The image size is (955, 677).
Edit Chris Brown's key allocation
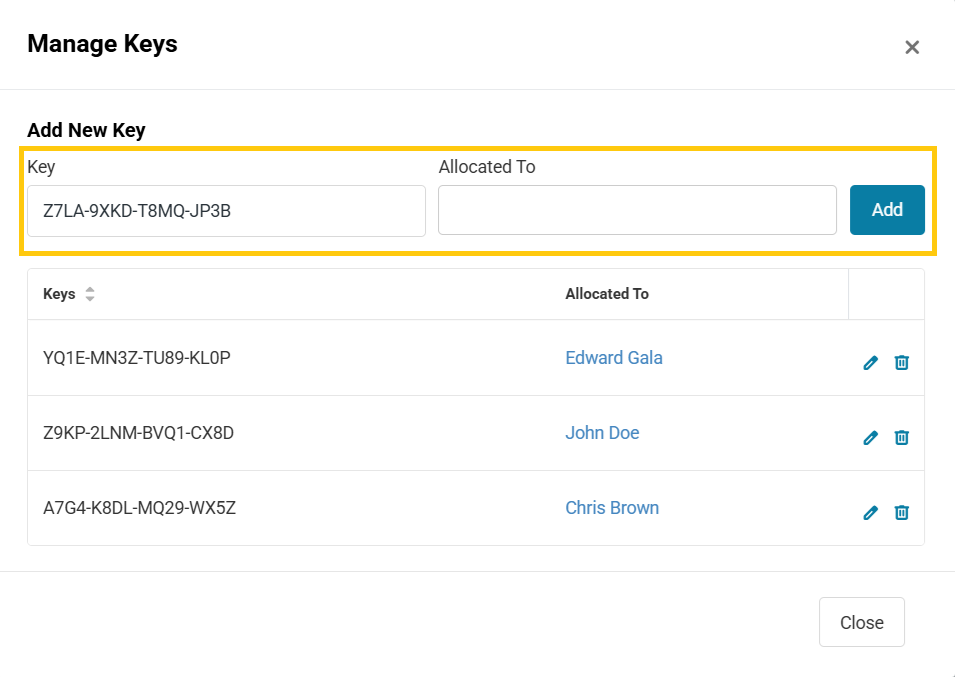click(x=870, y=512)
